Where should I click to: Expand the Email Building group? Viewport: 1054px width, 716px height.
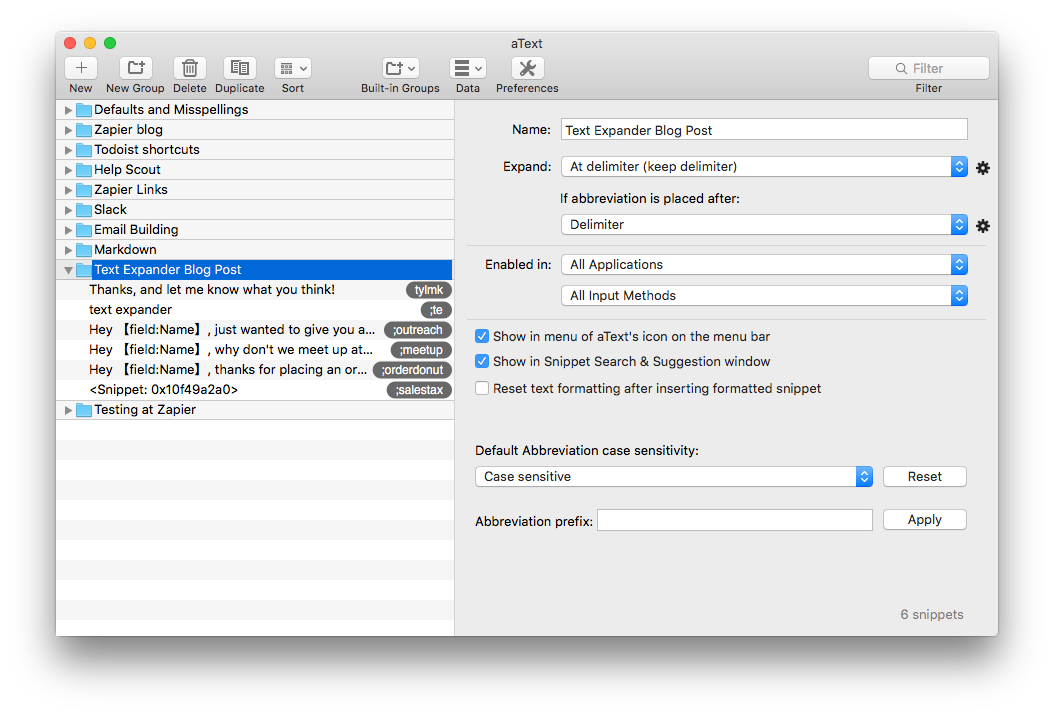[68, 230]
